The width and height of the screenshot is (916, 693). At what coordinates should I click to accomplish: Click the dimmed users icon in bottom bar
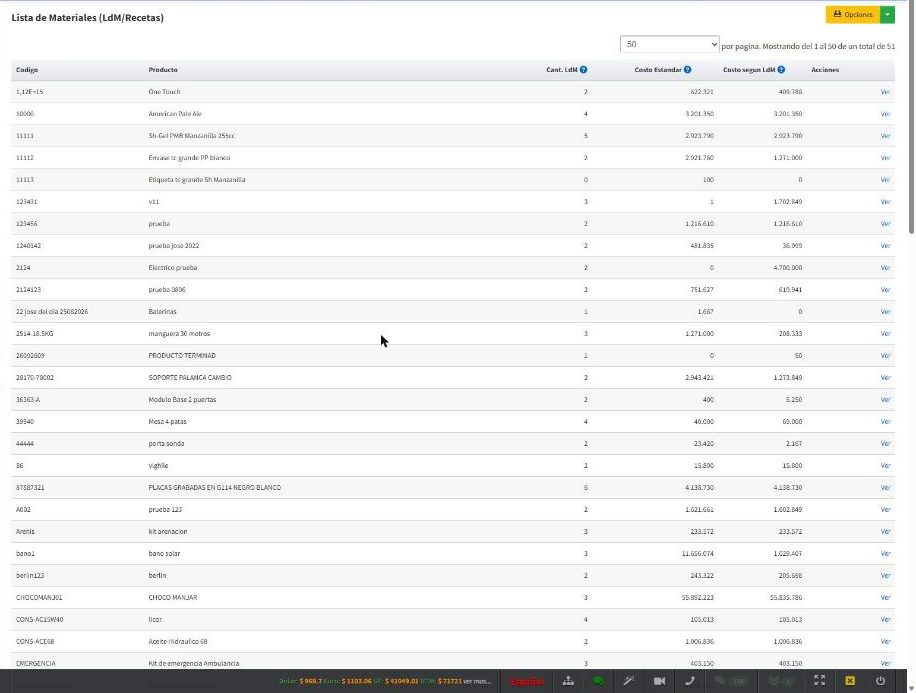pyautogui.click(x=780, y=681)
